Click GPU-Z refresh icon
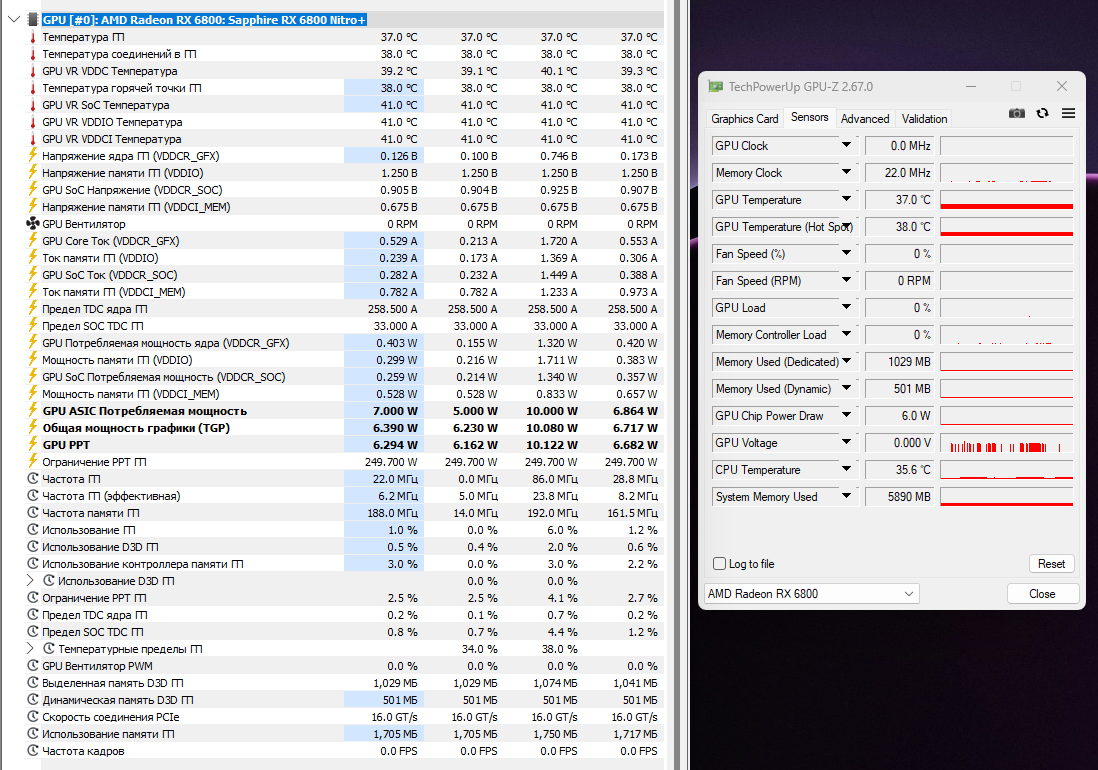 click(1043, 113)
